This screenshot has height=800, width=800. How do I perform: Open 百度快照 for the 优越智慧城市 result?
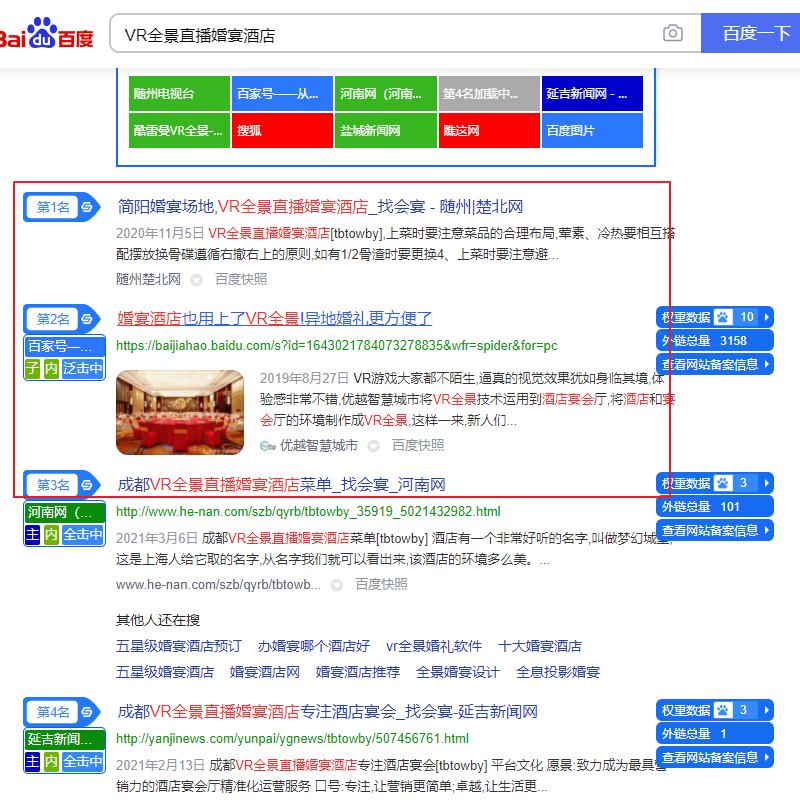point(418,445)
